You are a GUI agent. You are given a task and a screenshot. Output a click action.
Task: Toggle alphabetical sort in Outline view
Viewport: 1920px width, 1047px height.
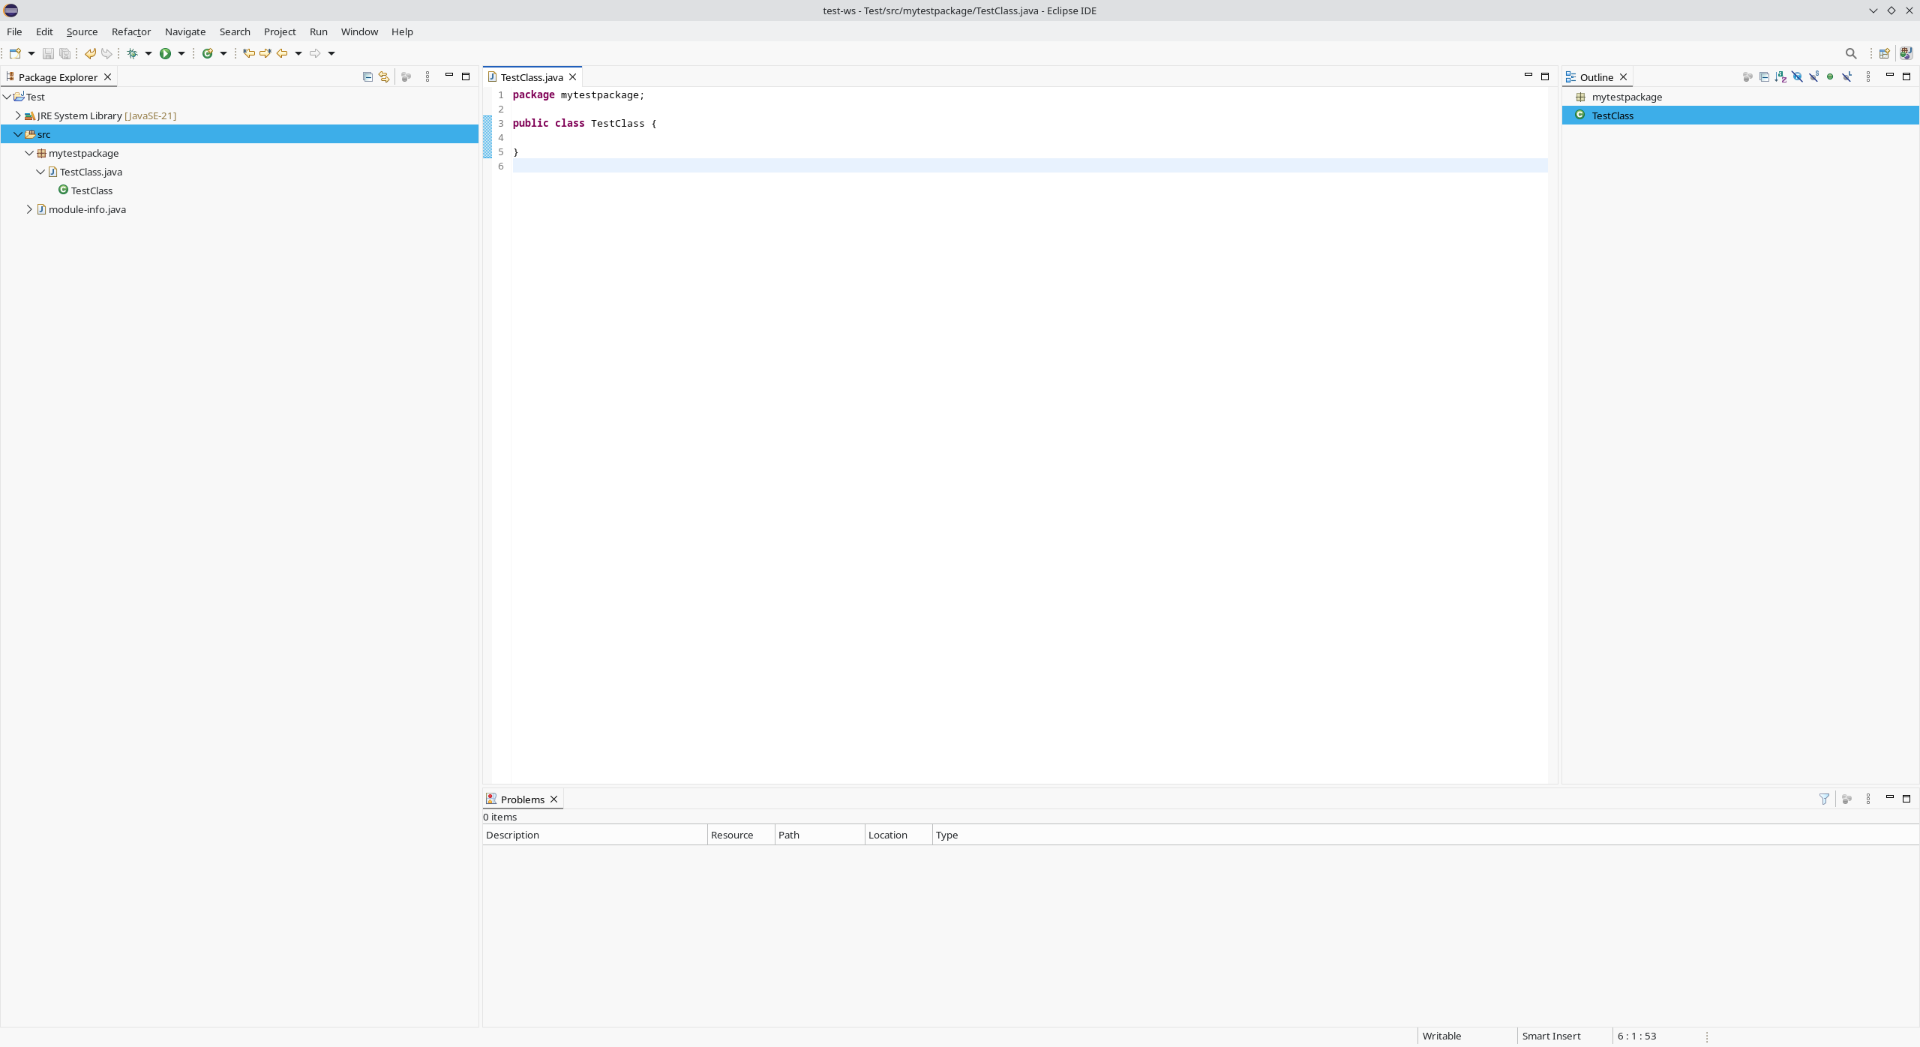point(1781,77)
